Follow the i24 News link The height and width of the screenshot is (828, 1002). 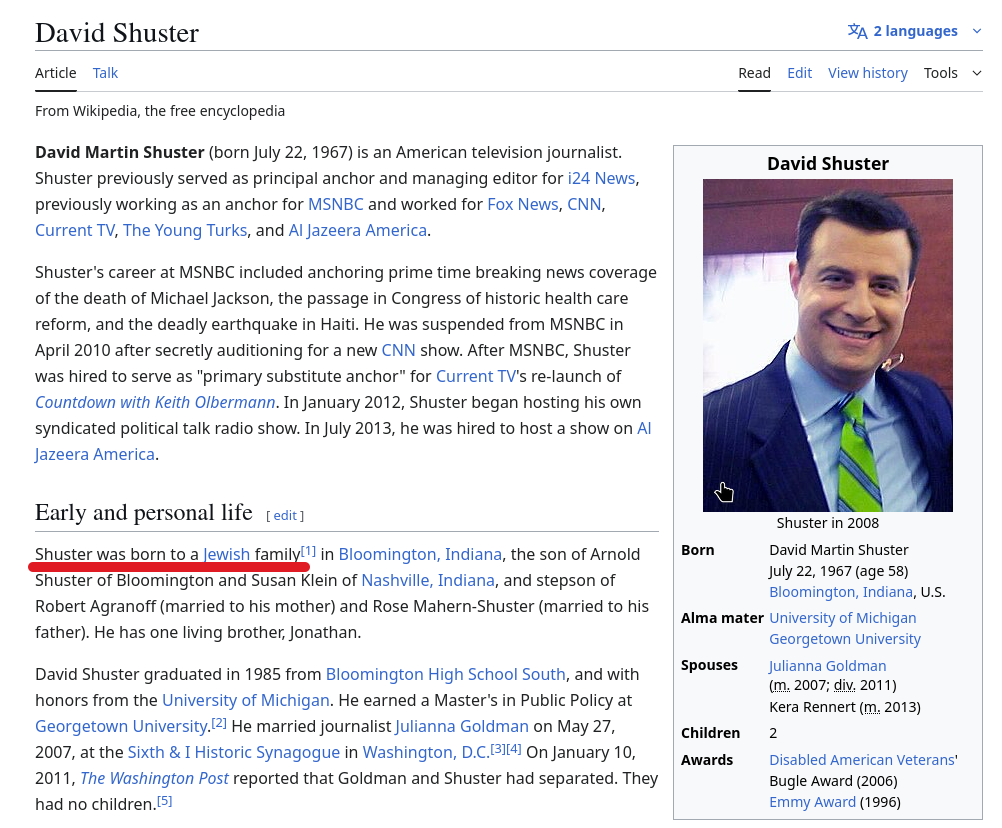point(601,178)
